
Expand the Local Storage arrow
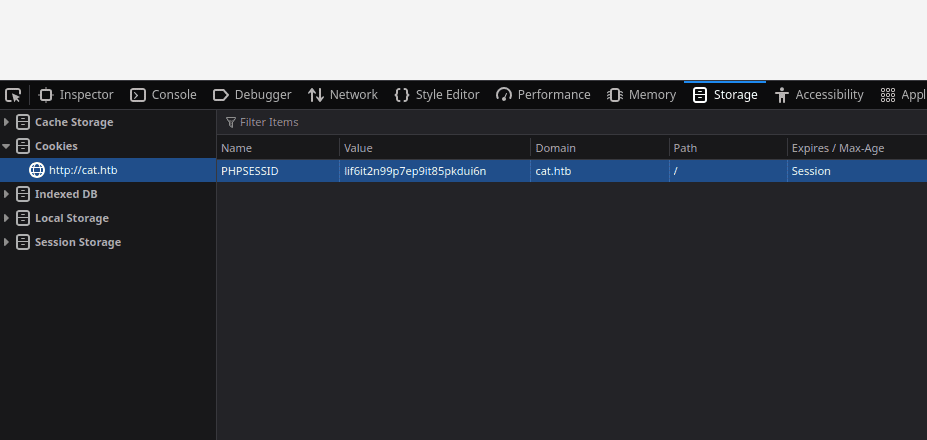point(7,218)
